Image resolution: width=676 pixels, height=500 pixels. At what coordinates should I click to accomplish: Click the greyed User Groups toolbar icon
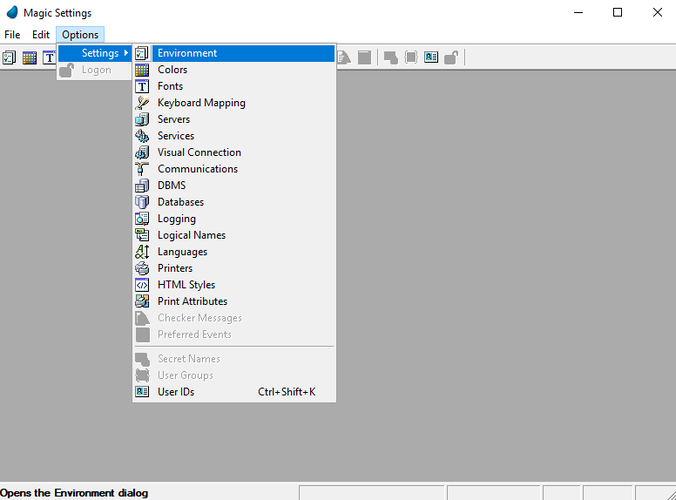click(x=411, y=57)
